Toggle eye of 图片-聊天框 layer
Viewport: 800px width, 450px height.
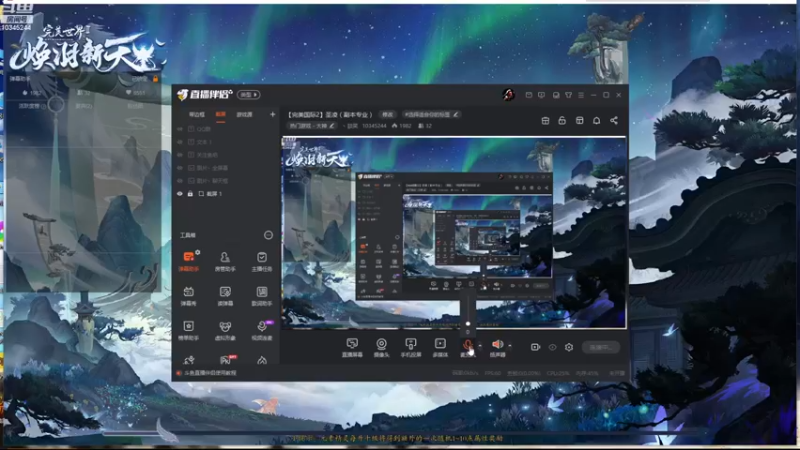180,181
